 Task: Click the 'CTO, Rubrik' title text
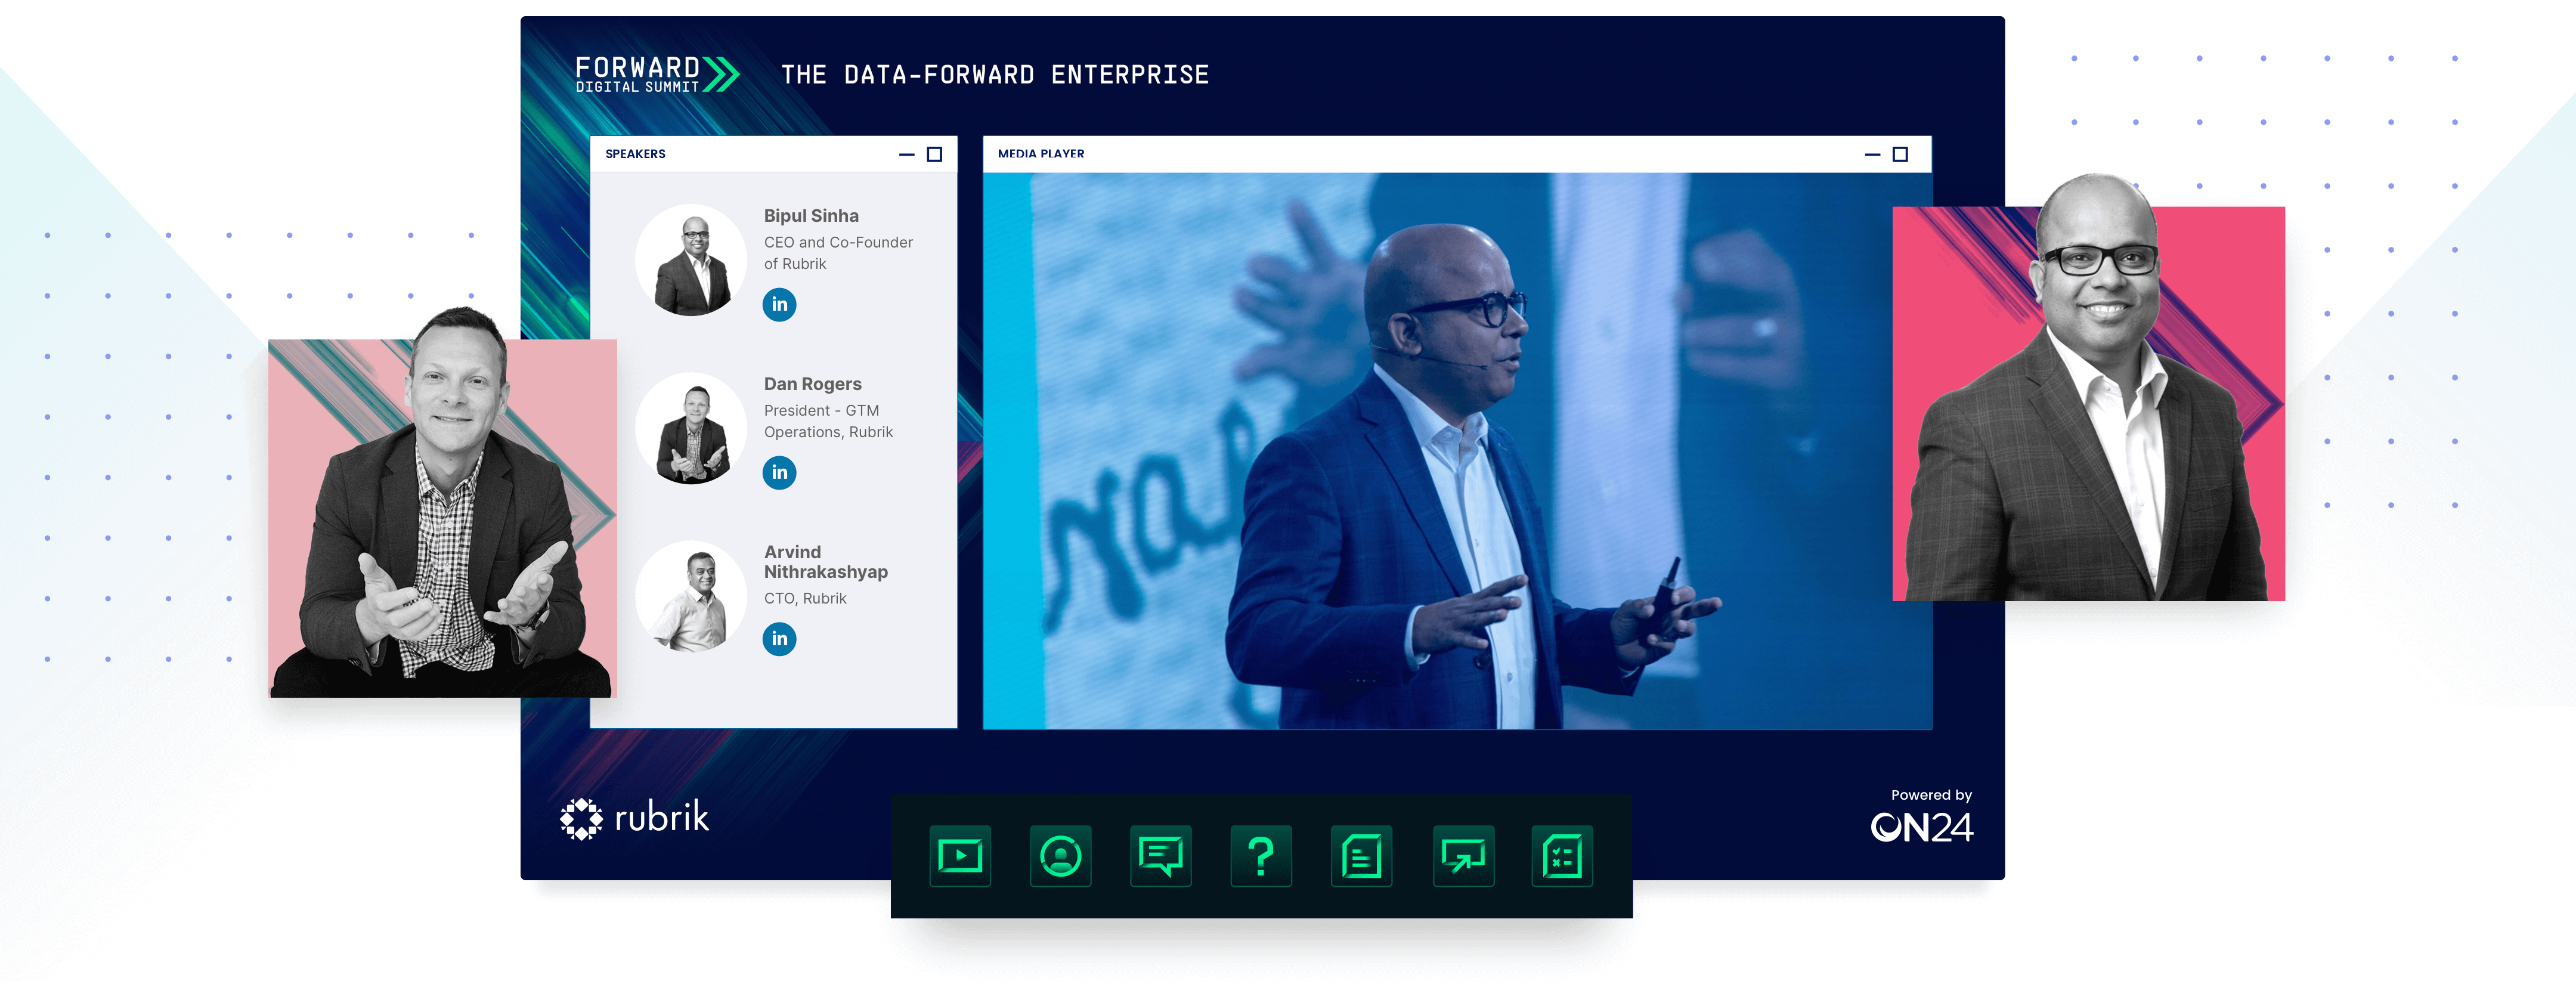[x=805, y=598]
